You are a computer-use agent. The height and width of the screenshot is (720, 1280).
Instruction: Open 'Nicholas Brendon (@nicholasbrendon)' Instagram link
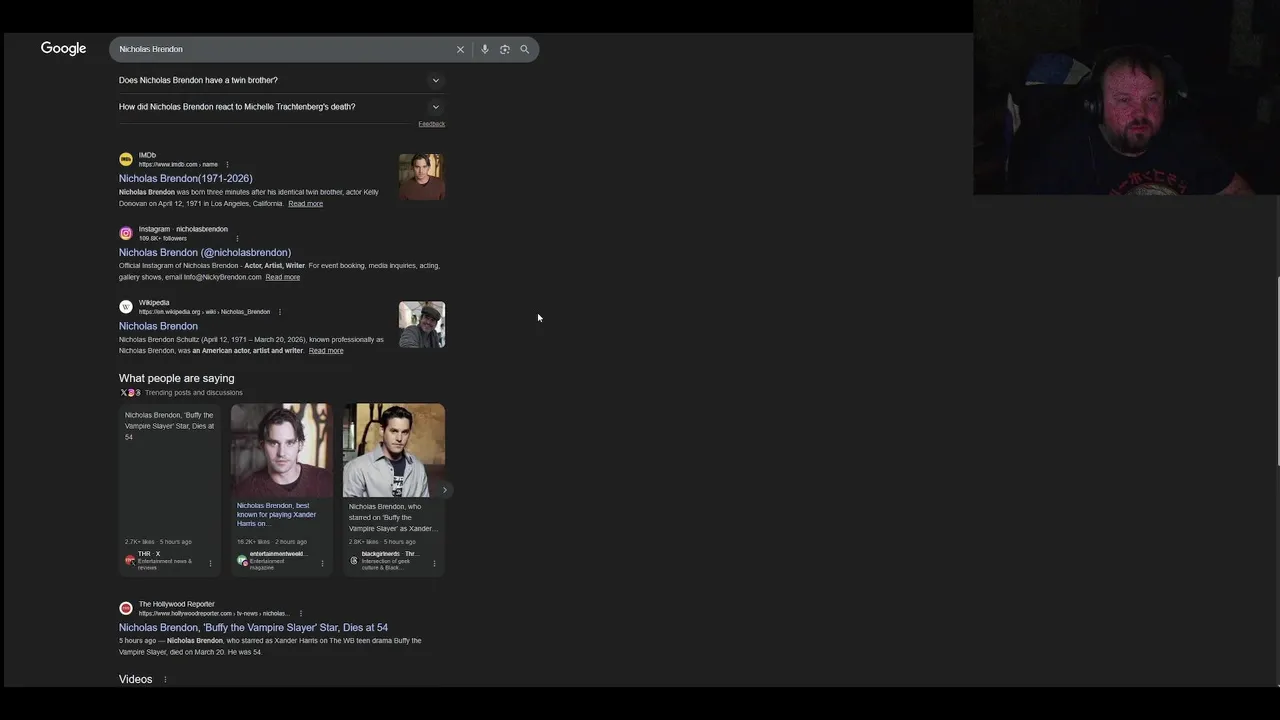point(205,252)
